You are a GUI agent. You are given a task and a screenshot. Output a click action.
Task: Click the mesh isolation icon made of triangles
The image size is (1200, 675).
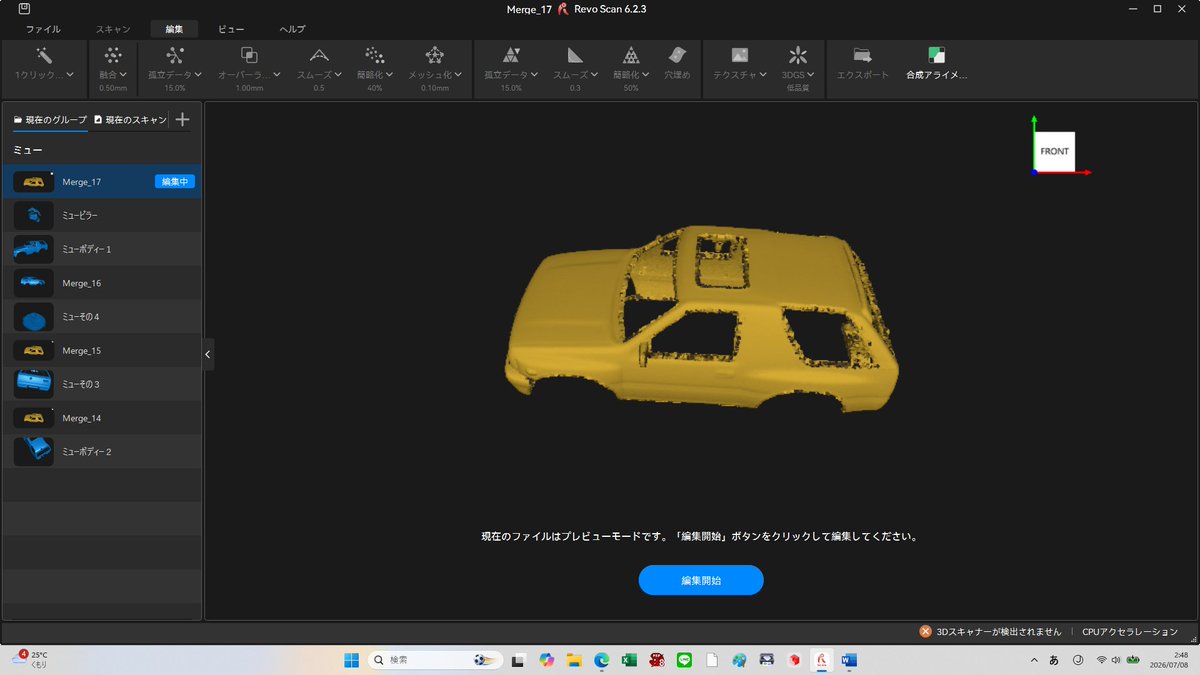[511, 55]
